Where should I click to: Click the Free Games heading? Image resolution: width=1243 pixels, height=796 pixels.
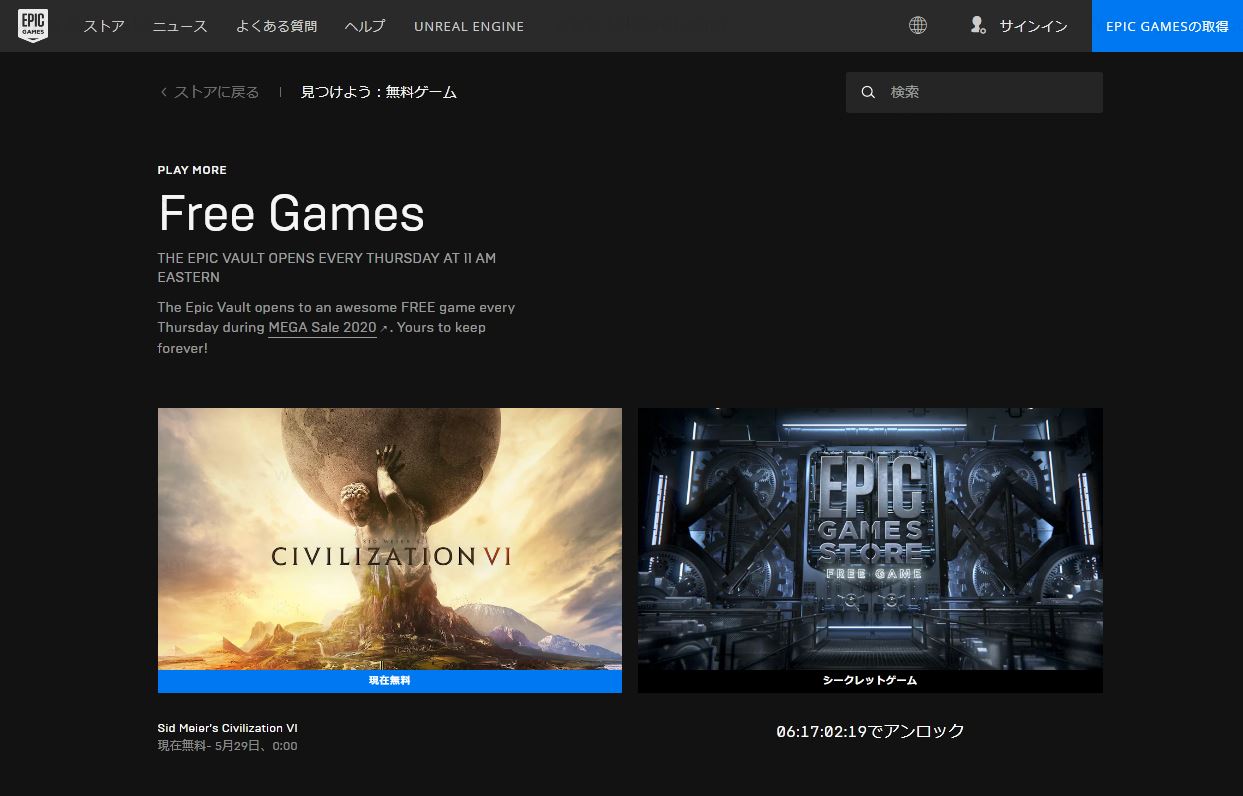(x=291, y=213)
